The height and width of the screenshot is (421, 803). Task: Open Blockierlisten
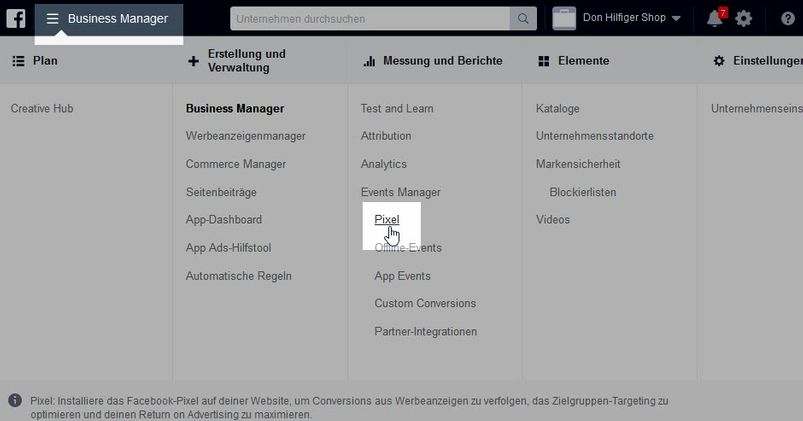tap(583, 193)
